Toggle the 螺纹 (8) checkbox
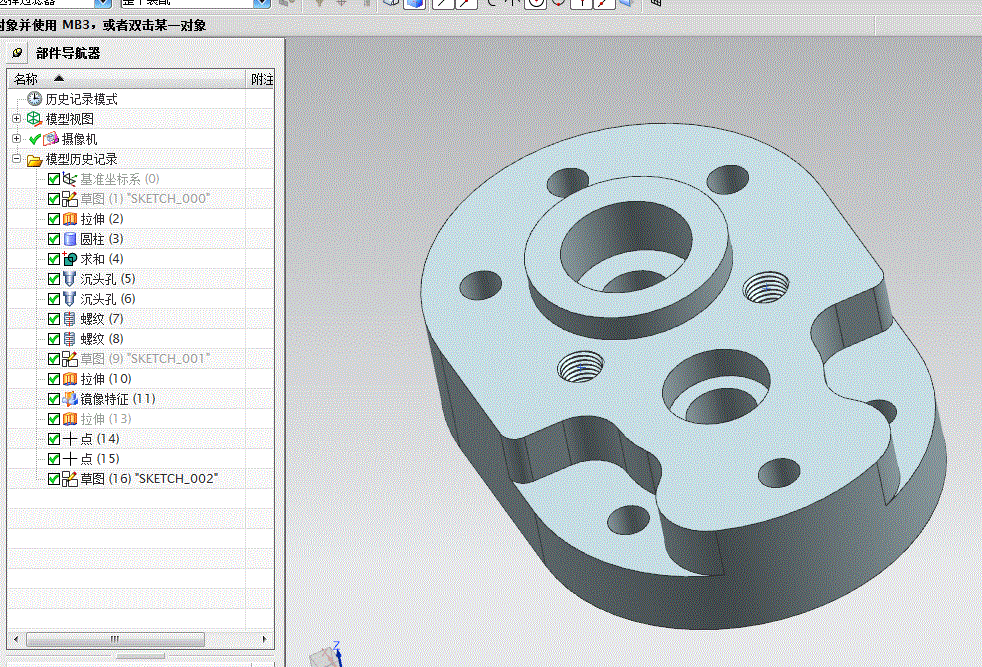This screenshot has height=667, width=982. pos(54,339)
